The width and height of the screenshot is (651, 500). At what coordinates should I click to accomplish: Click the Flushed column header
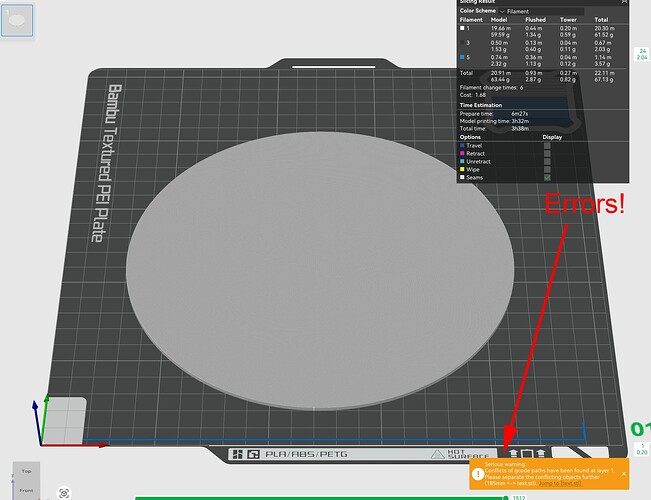[x=535, y=20]
